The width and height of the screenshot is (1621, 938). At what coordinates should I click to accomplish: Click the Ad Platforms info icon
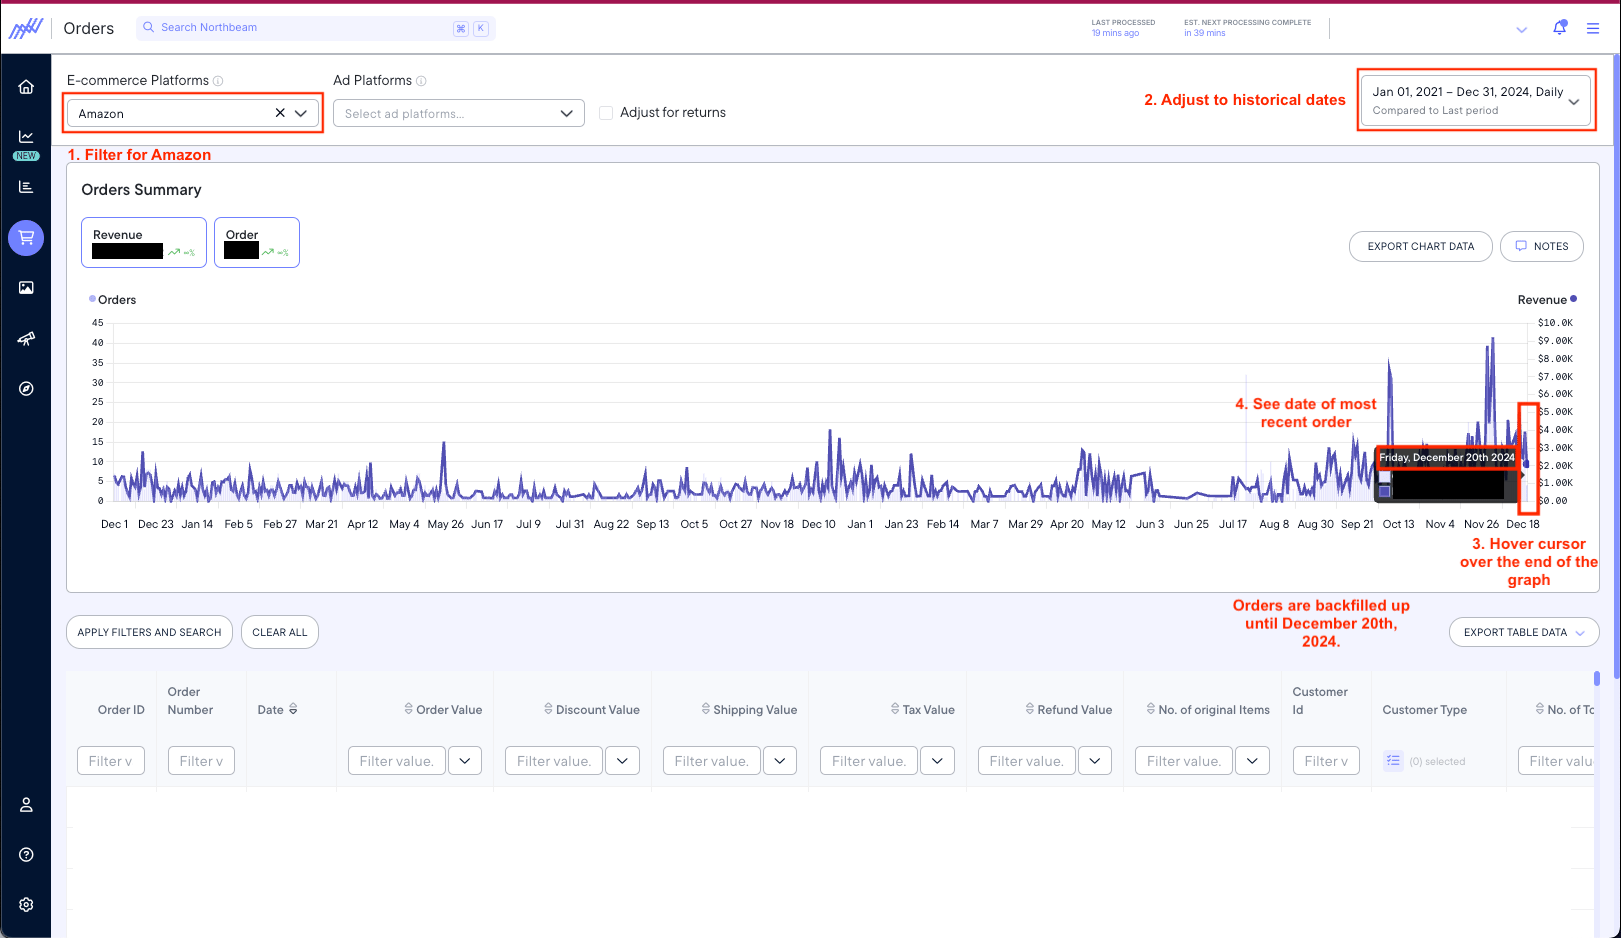pos(421,81)
